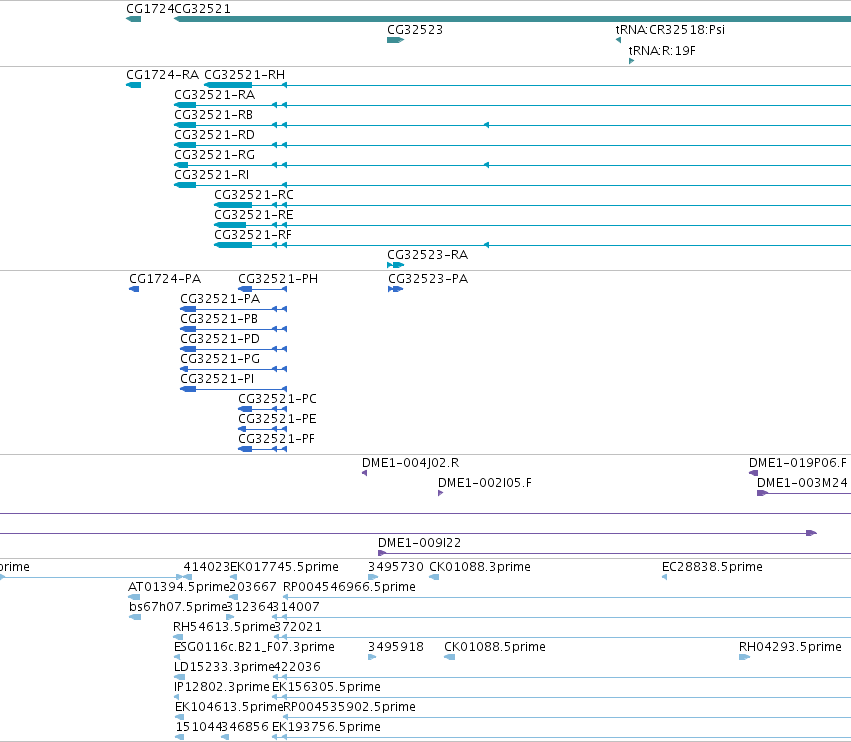This screenshot has height=742, width=851.
Task: Click the tRNA:CR32518:Psi arrow glyph
Action: (618, 40)
